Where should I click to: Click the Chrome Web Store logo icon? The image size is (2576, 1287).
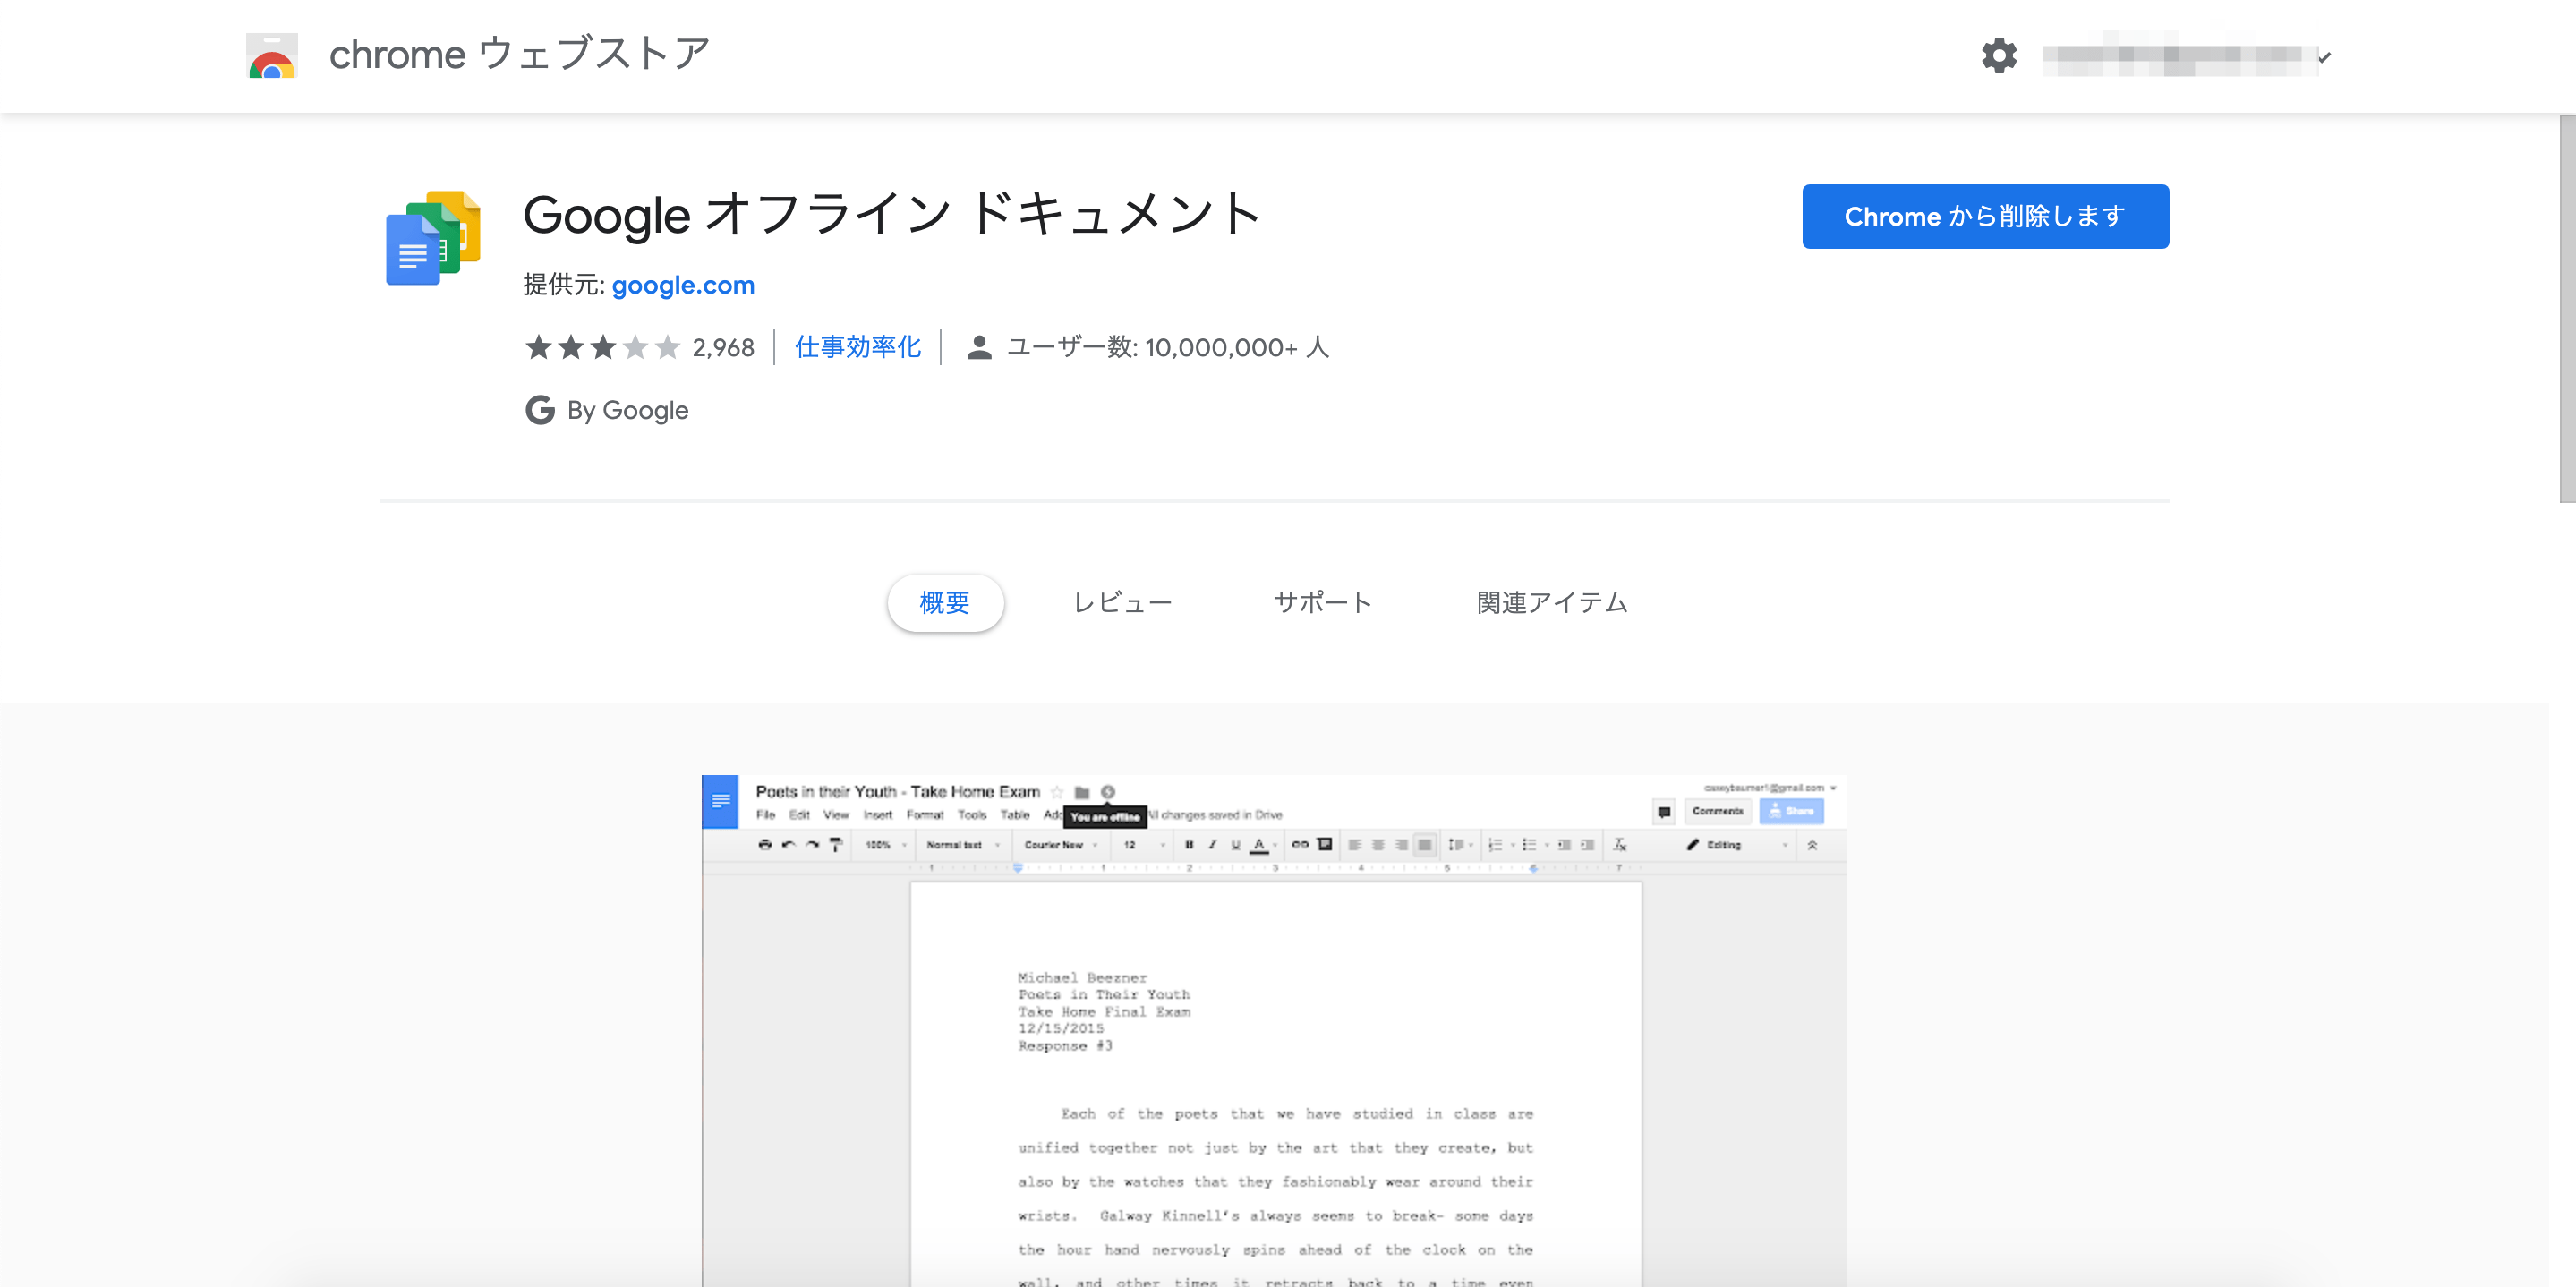[x=272, y=56]
